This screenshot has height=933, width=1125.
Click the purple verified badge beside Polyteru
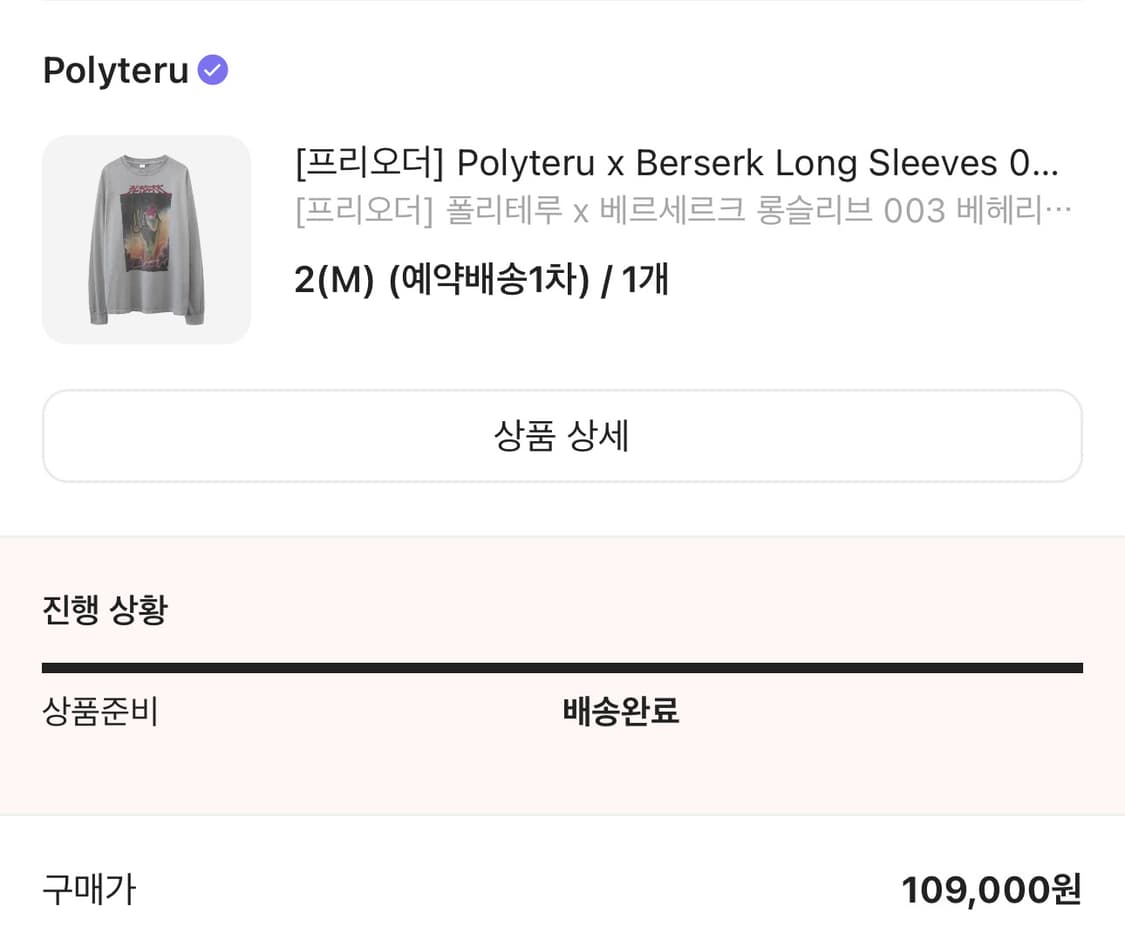(x=213, y=70)
